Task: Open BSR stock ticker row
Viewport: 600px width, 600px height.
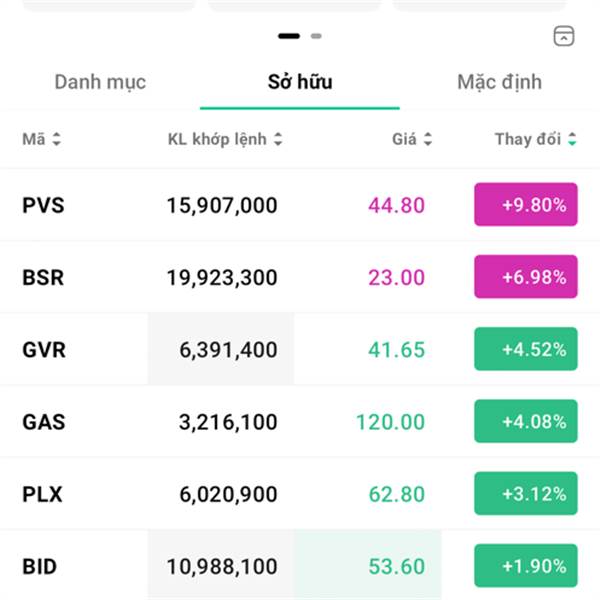Action: [x=43, y=277]
